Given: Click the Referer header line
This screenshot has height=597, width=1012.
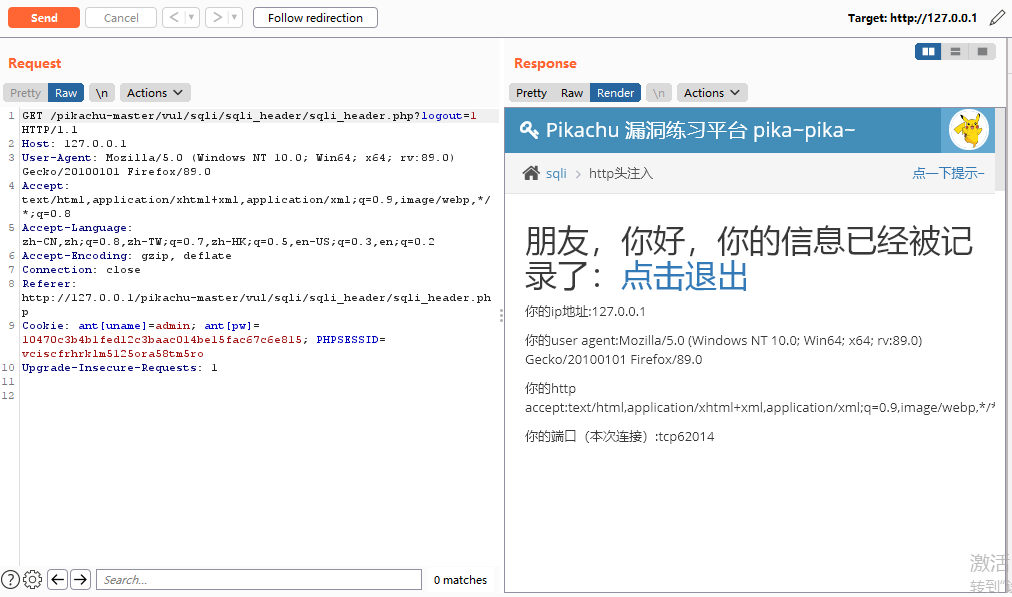Looking at the screenshot, I should pyautogui.click(x=256, y=298).
